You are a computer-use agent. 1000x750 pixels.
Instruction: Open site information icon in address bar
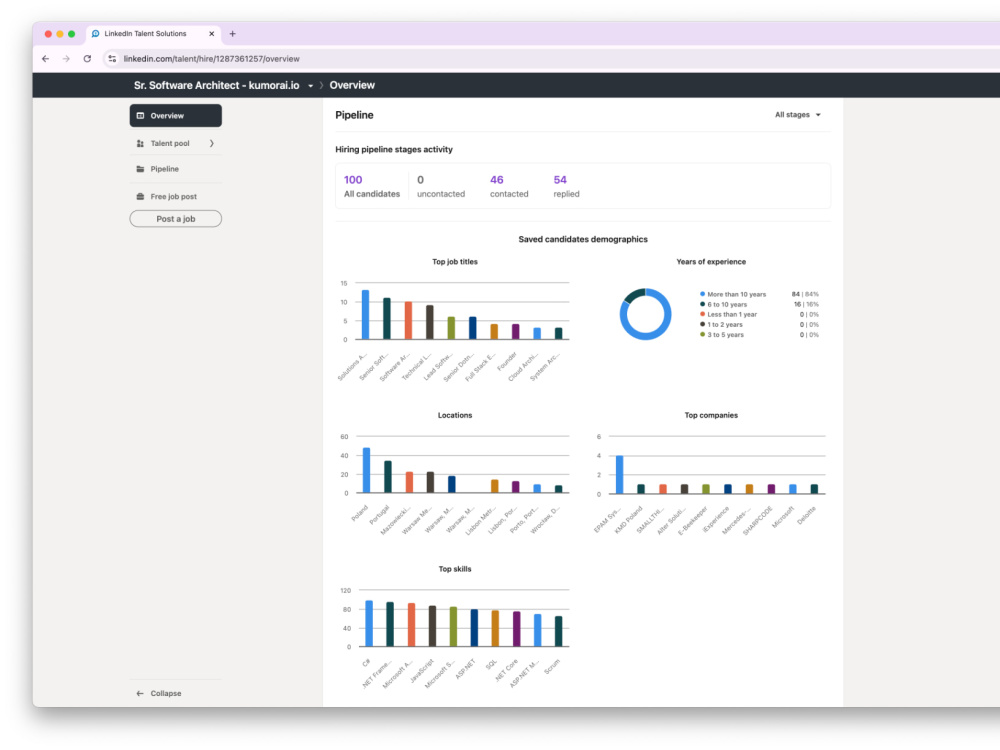click(x=112, y=59)
